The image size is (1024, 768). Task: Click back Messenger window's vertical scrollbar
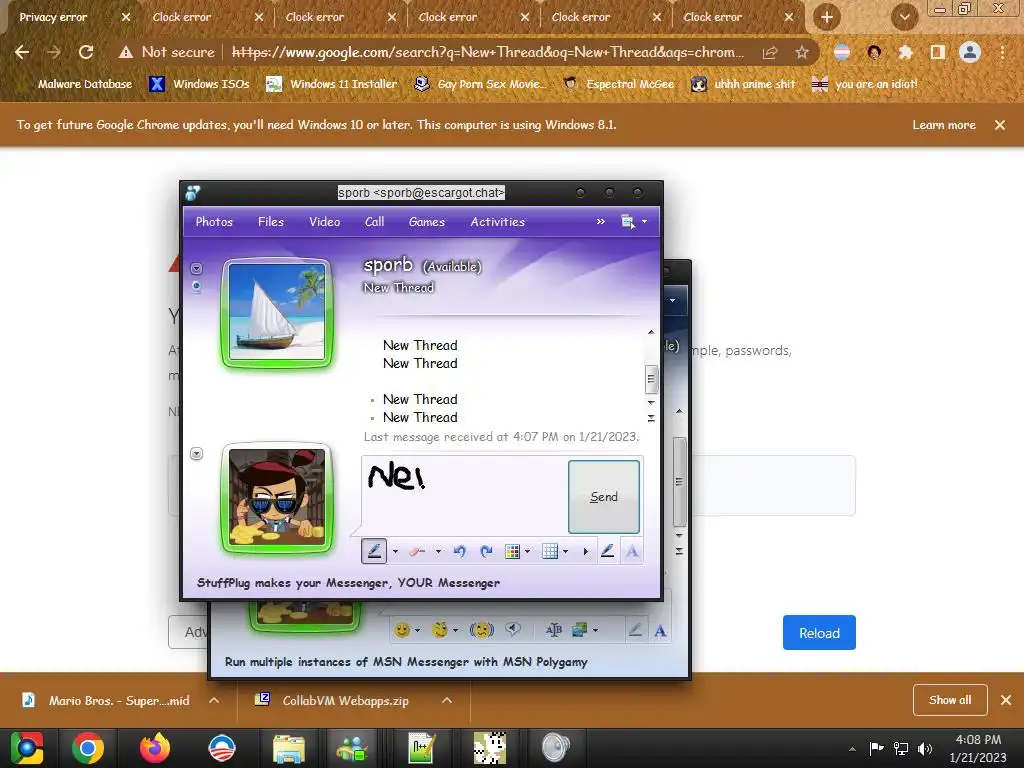tap(679, 482)
